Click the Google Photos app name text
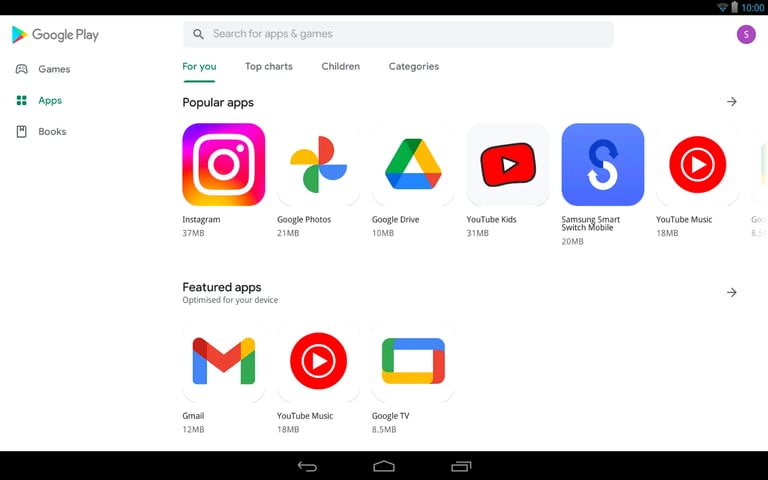The width and height of the screenshot is (768, 480). 304,219
